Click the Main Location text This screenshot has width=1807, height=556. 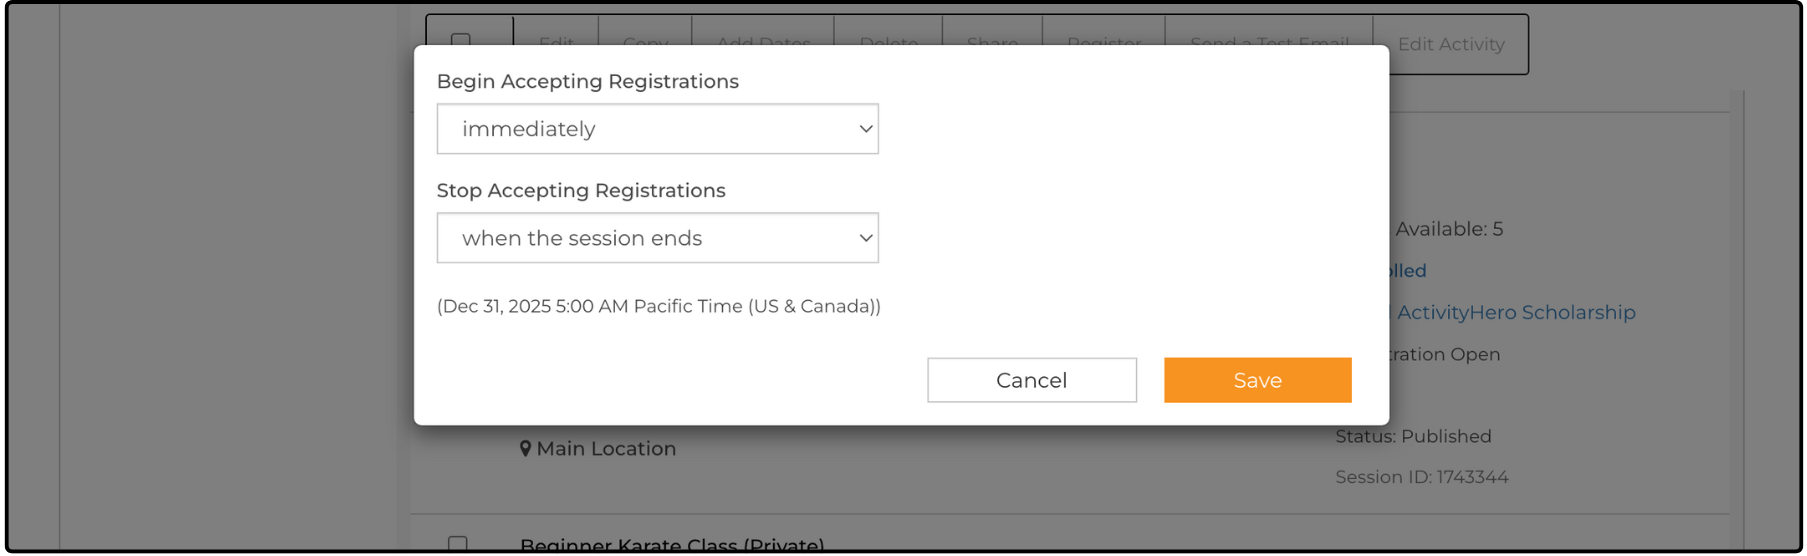(x=606, y=449)
